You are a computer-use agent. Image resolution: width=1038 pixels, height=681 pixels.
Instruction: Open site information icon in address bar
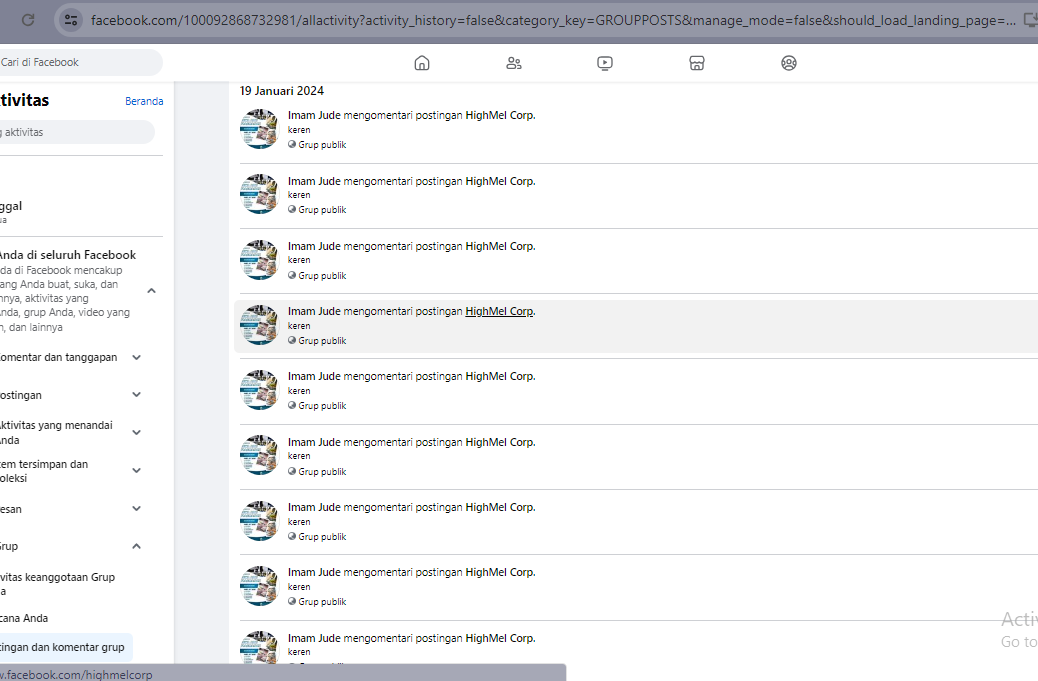point(71,20)
